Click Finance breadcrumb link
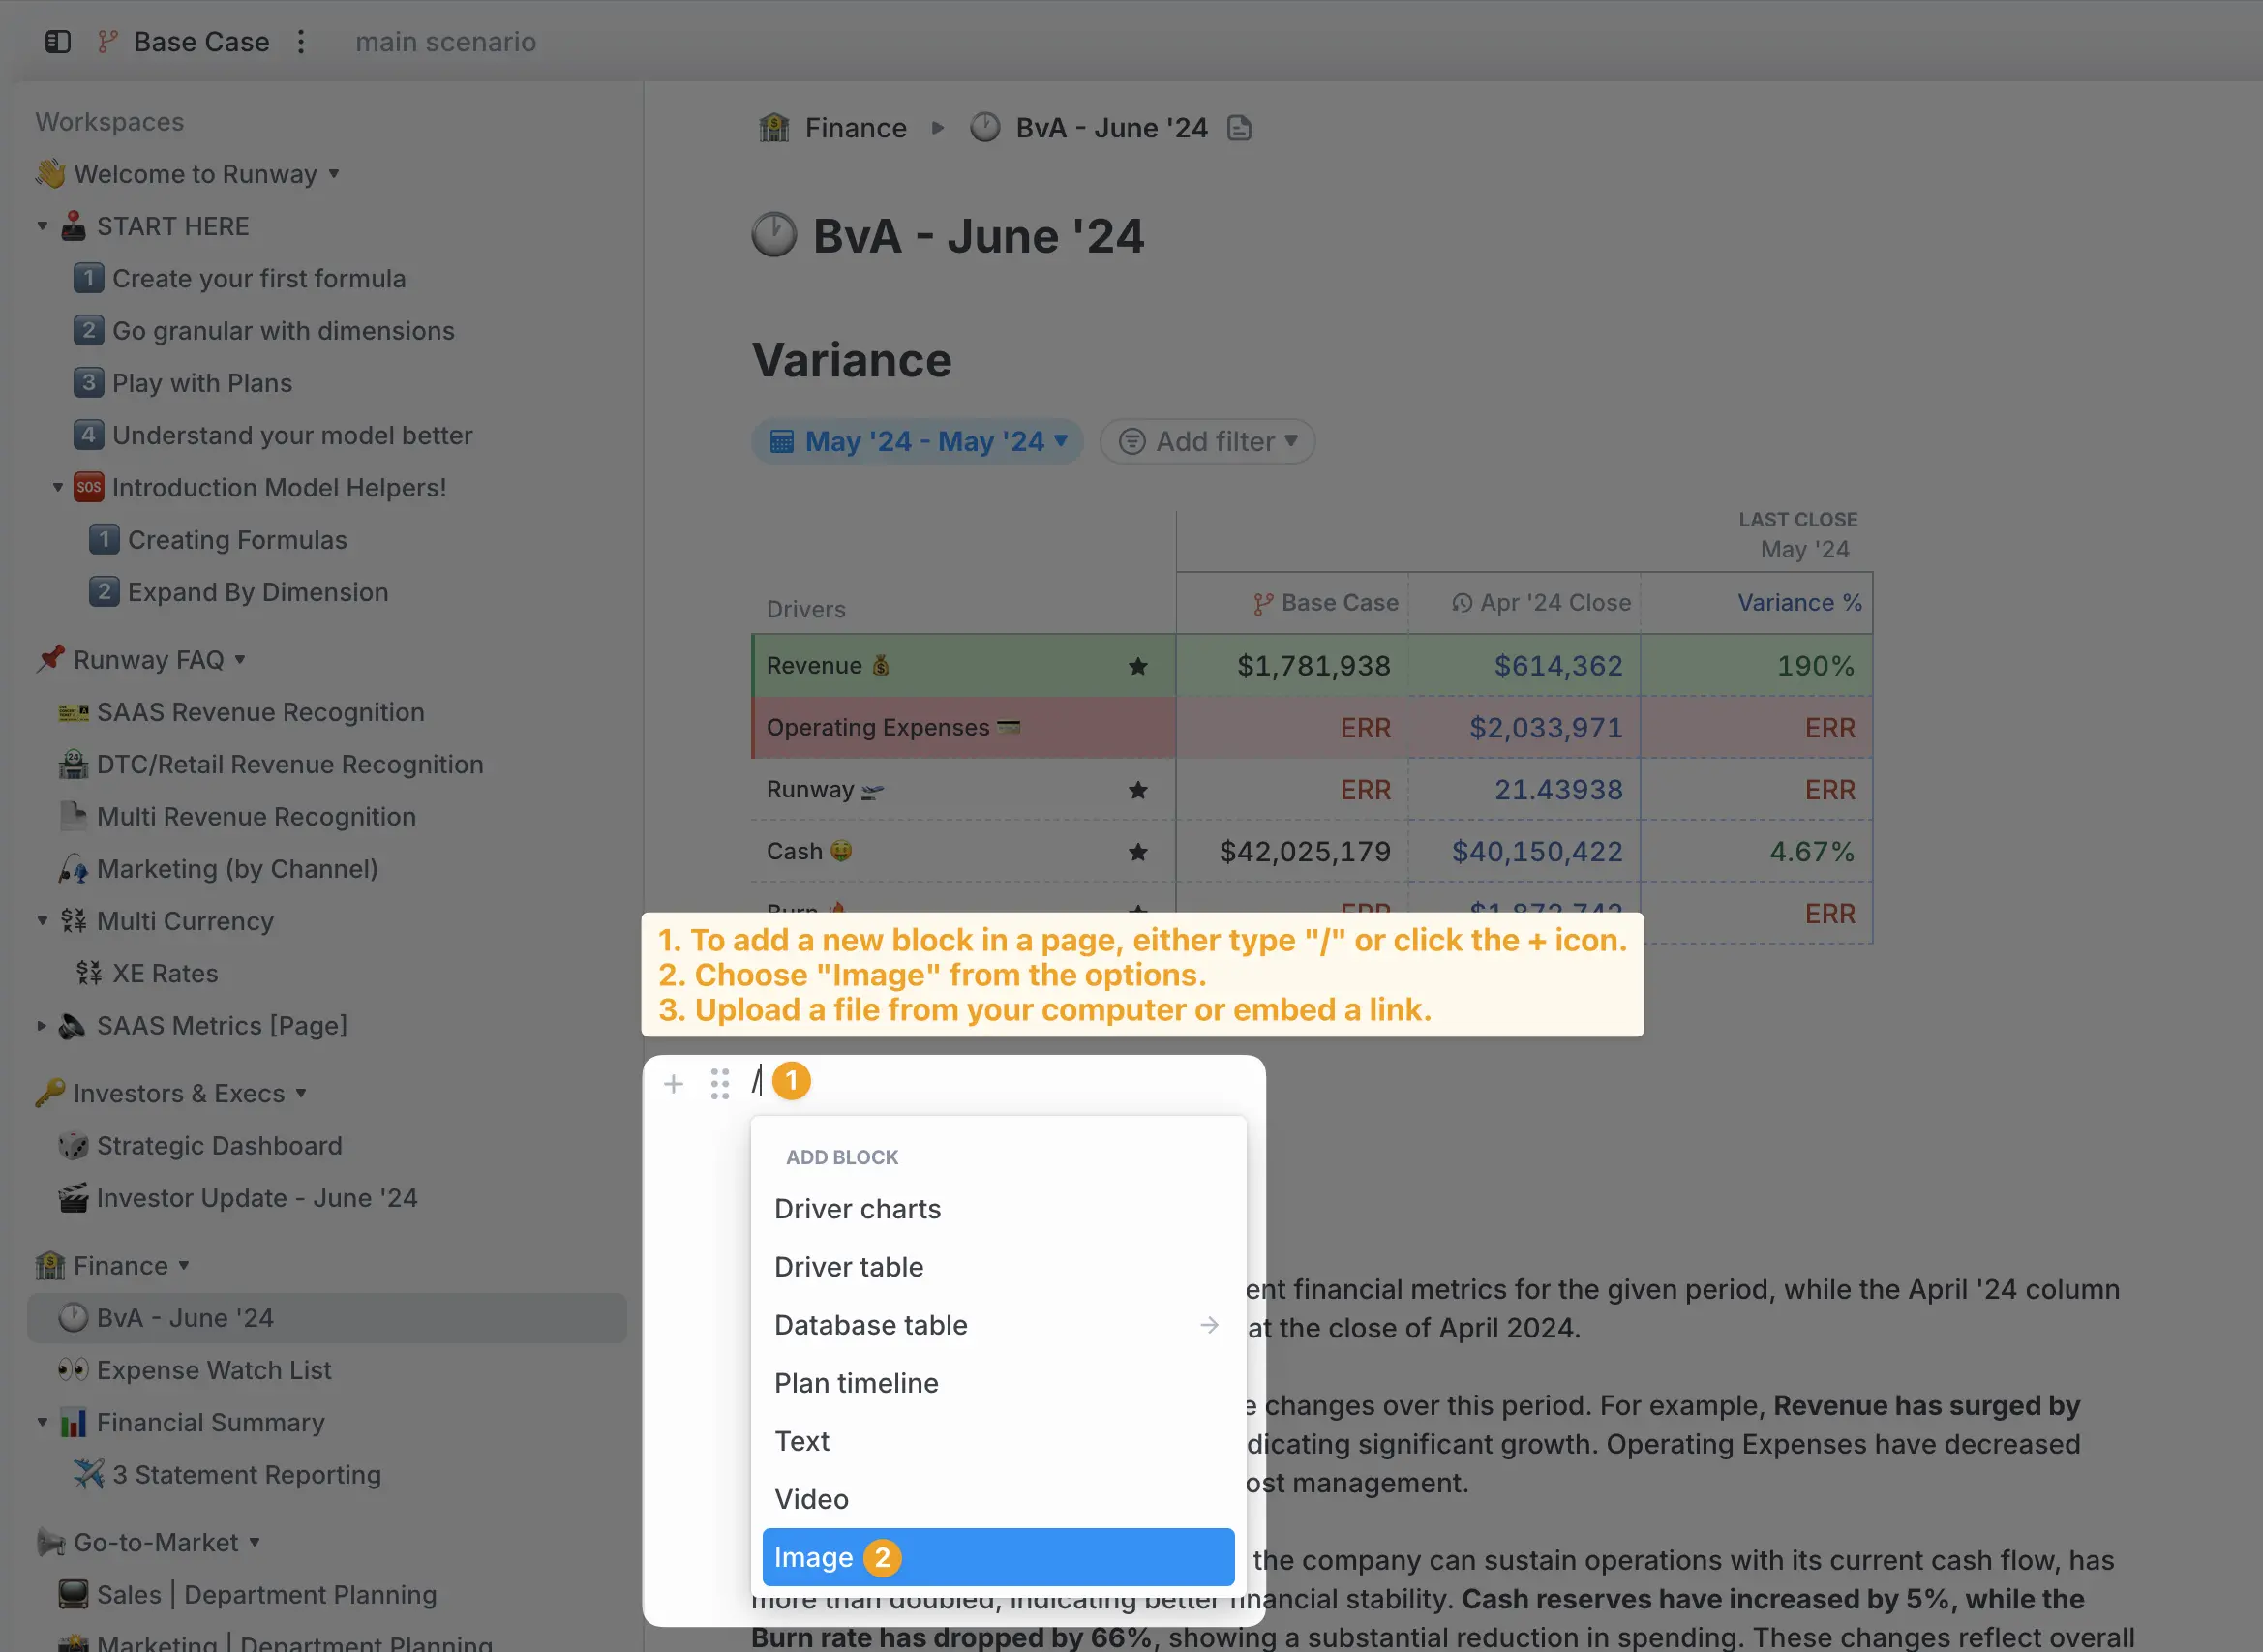The image size is (2263, 1652). tap(855, 128)
